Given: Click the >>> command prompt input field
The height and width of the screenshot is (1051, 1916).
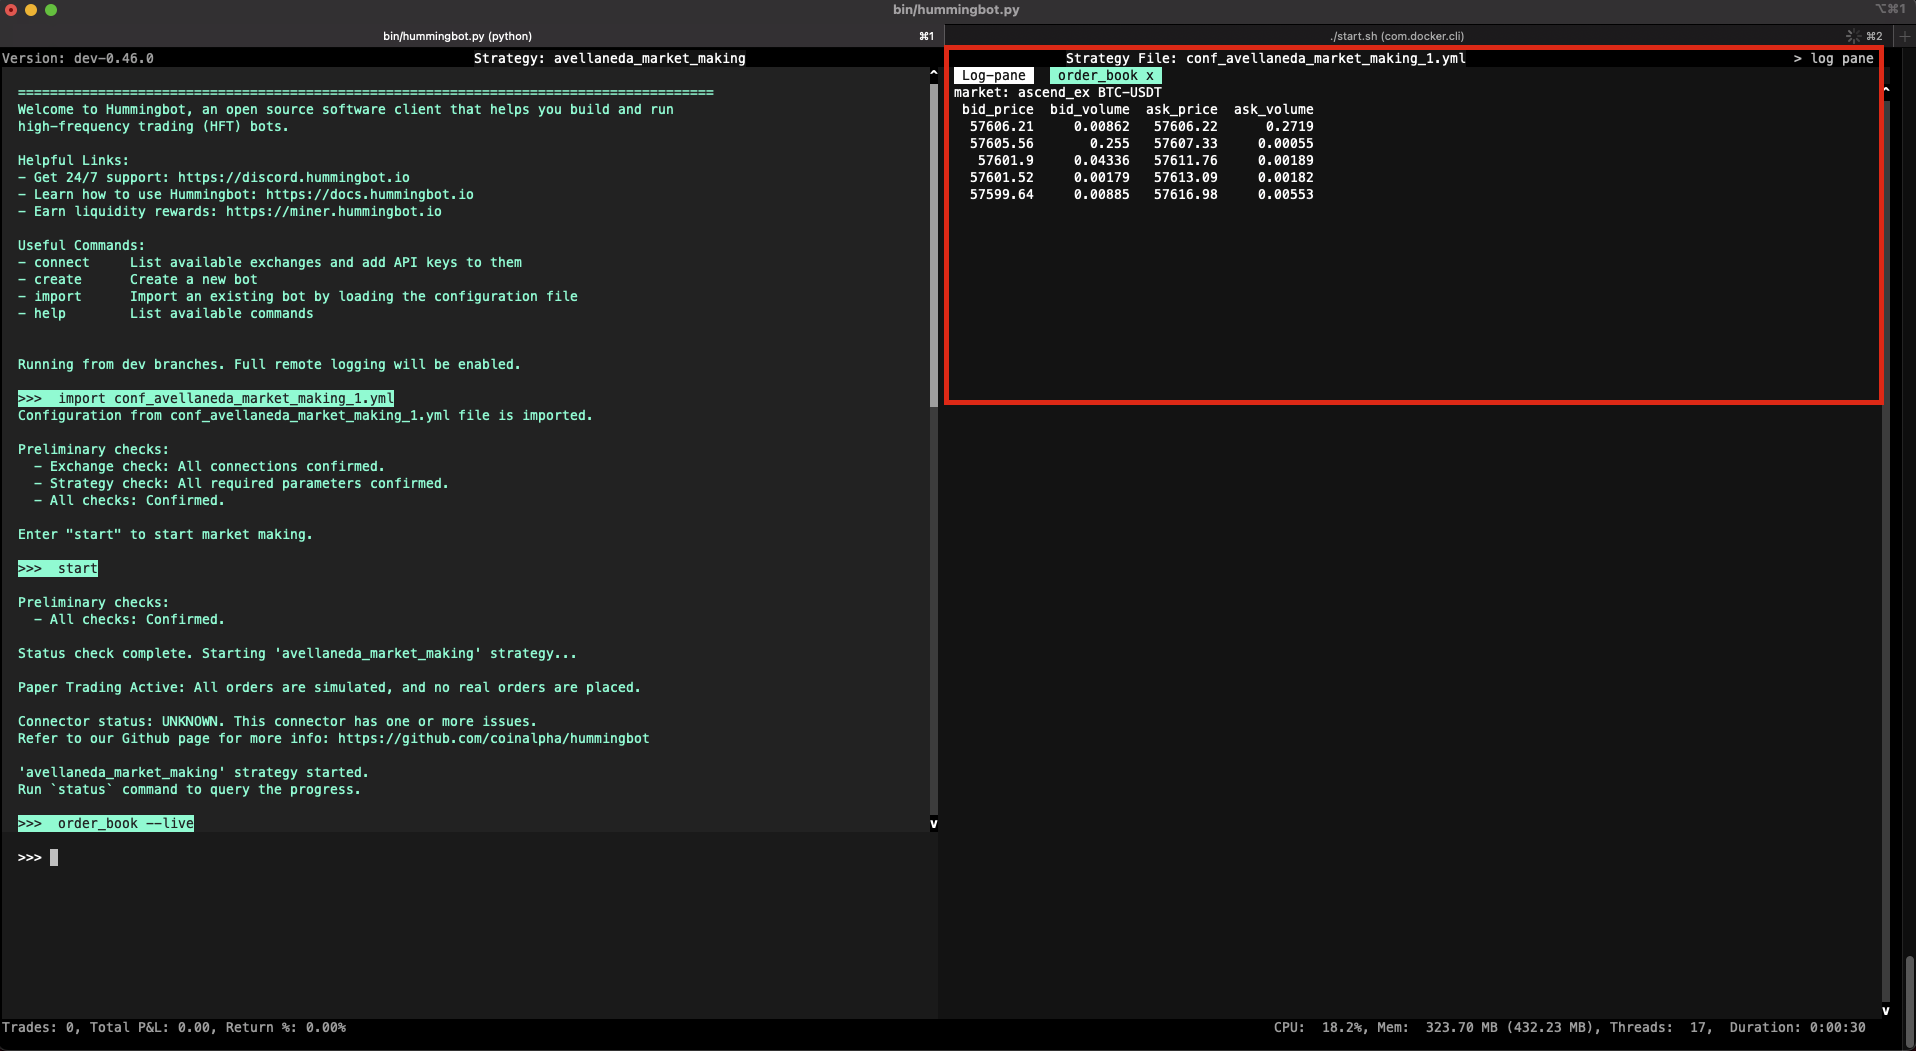Looking at the screenshot, I should tap(54, 857).
